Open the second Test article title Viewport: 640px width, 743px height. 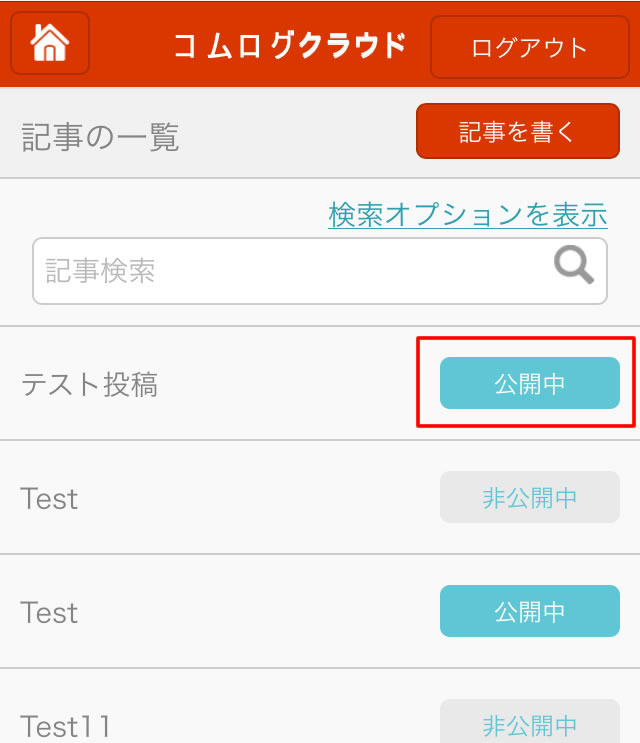pos(49,612)
